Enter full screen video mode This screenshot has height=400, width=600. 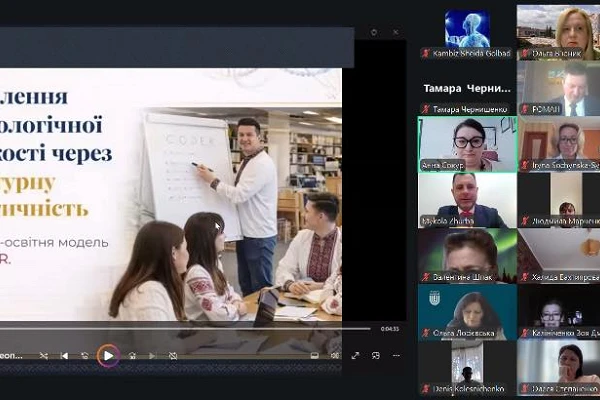[x=355, y=355]
